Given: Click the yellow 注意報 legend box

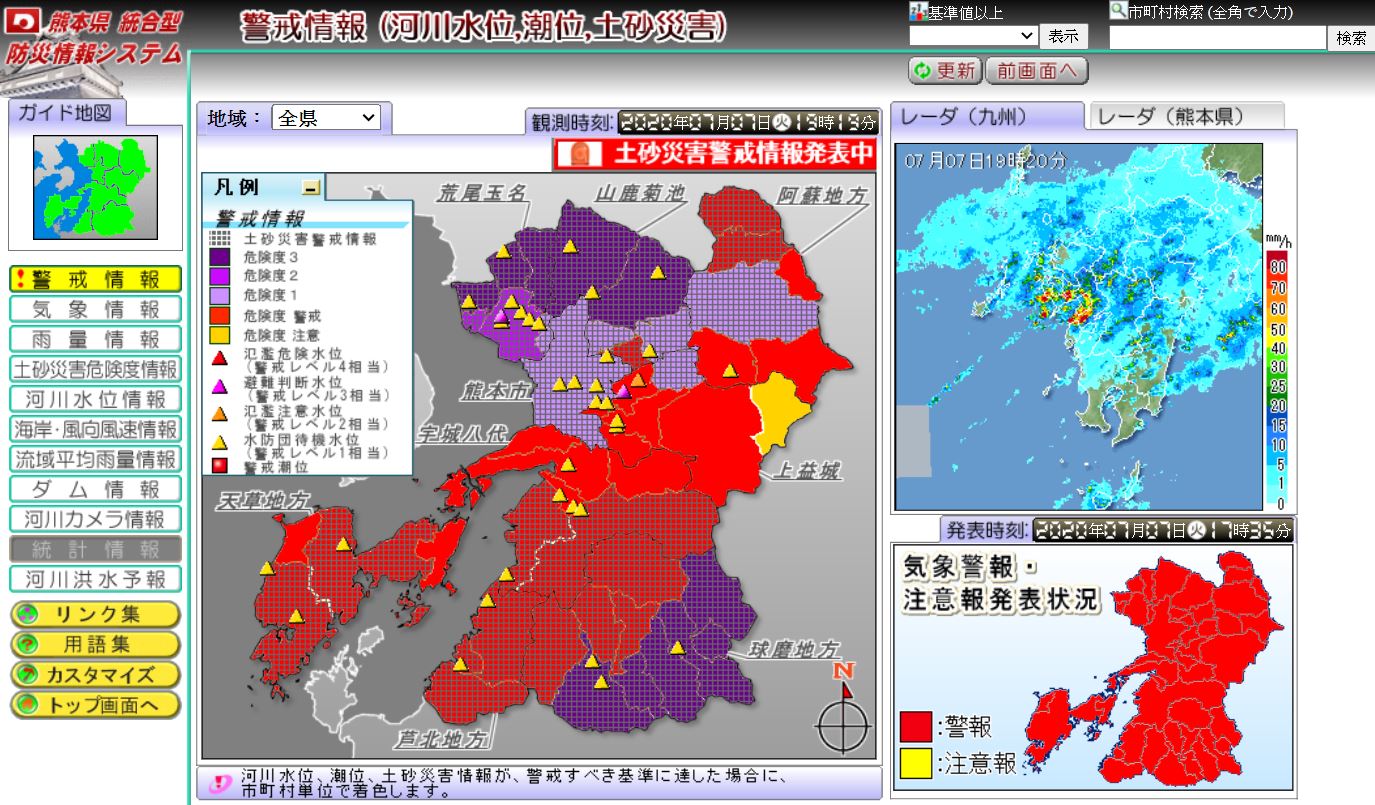Looking at the screenshot, I should tap(915, 765).
